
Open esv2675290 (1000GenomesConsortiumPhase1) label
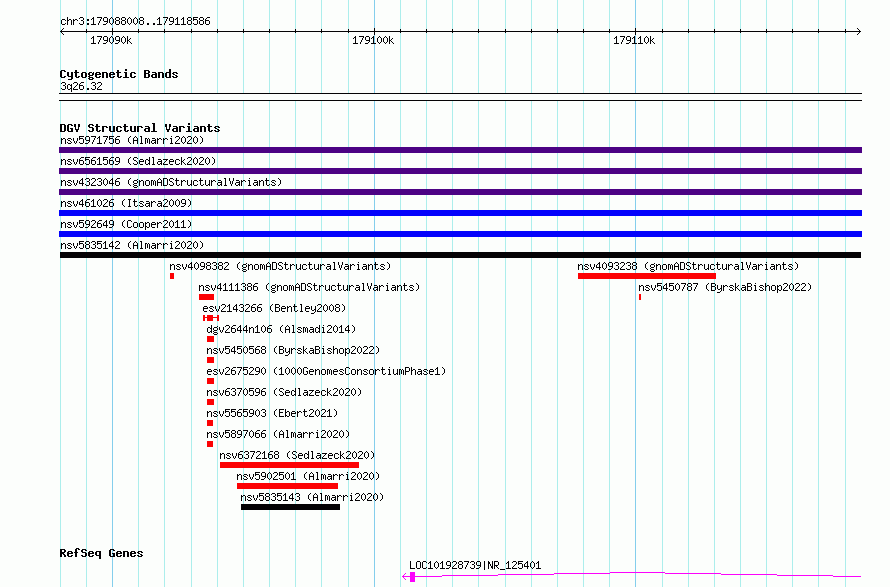pyautogui.click(x=326, y=371)
